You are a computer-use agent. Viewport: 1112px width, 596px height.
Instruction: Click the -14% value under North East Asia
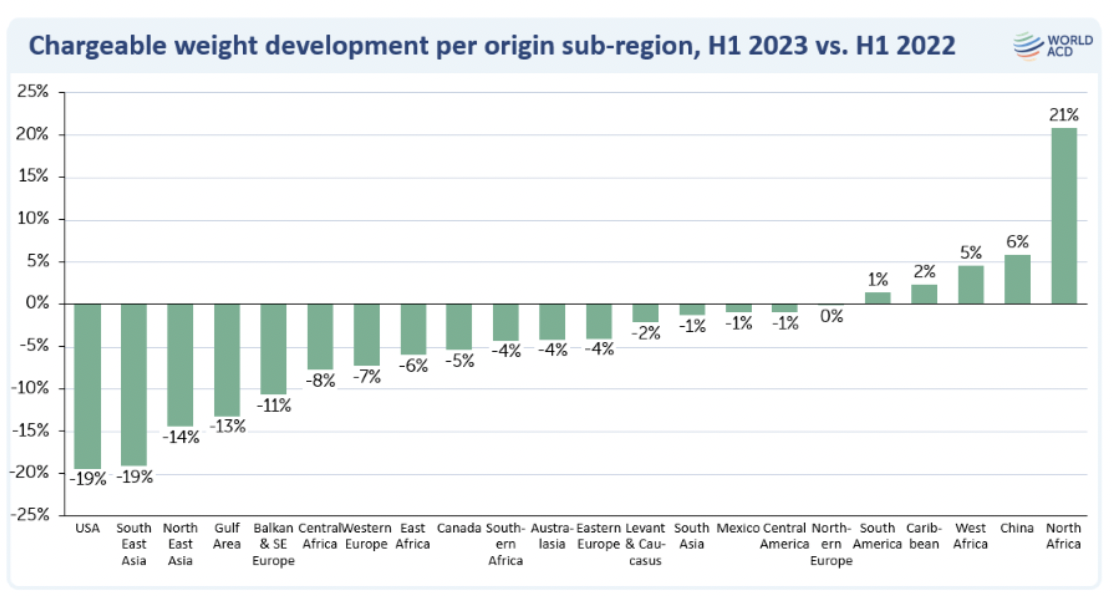tap(181, 437)
